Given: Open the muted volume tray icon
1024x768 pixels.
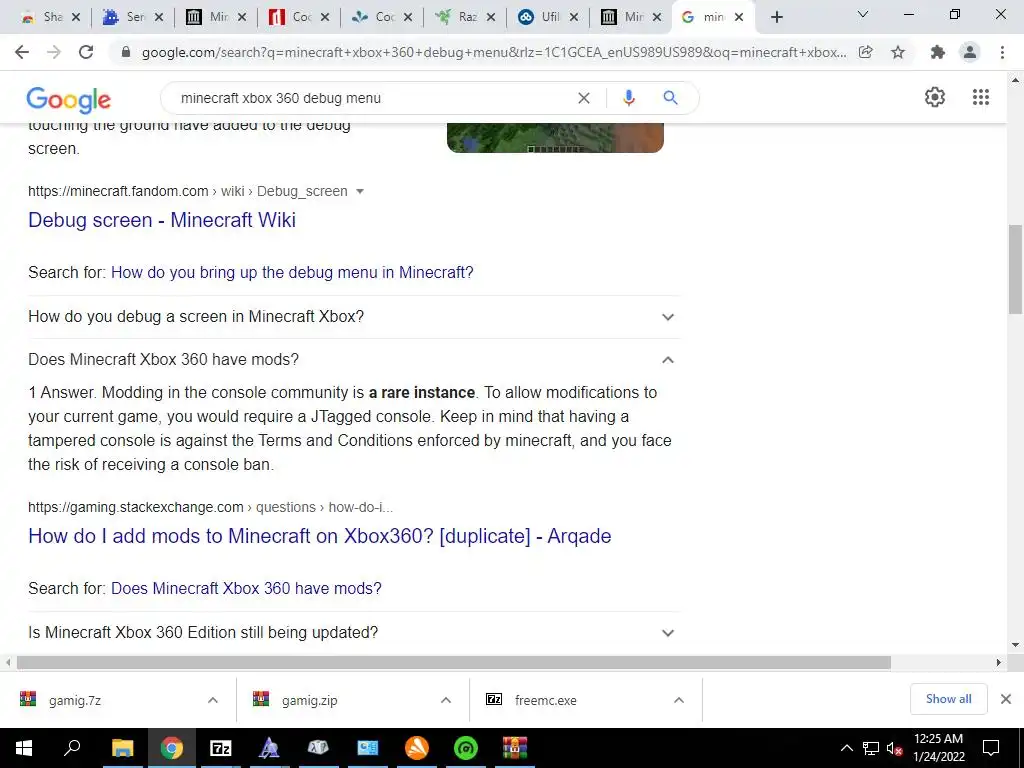Looking at the screenshot, I should click(895, 748).
